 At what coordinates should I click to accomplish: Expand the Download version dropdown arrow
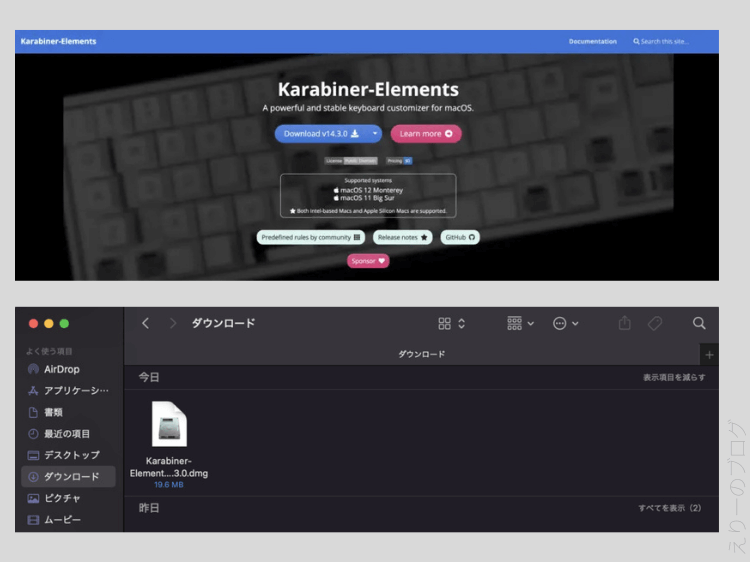tap(375, 133)
